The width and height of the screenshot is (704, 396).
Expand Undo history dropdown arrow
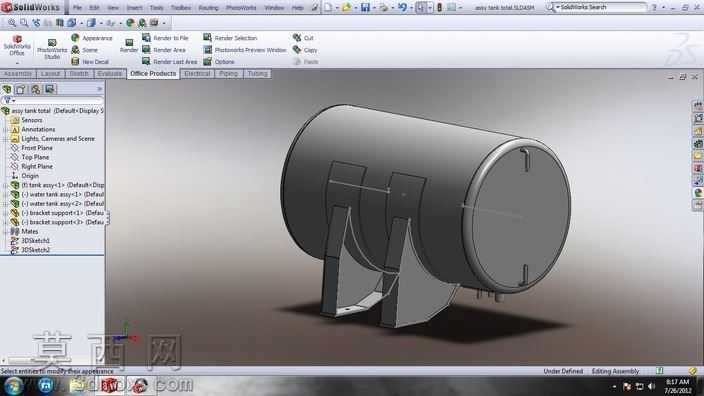[411, 8]
